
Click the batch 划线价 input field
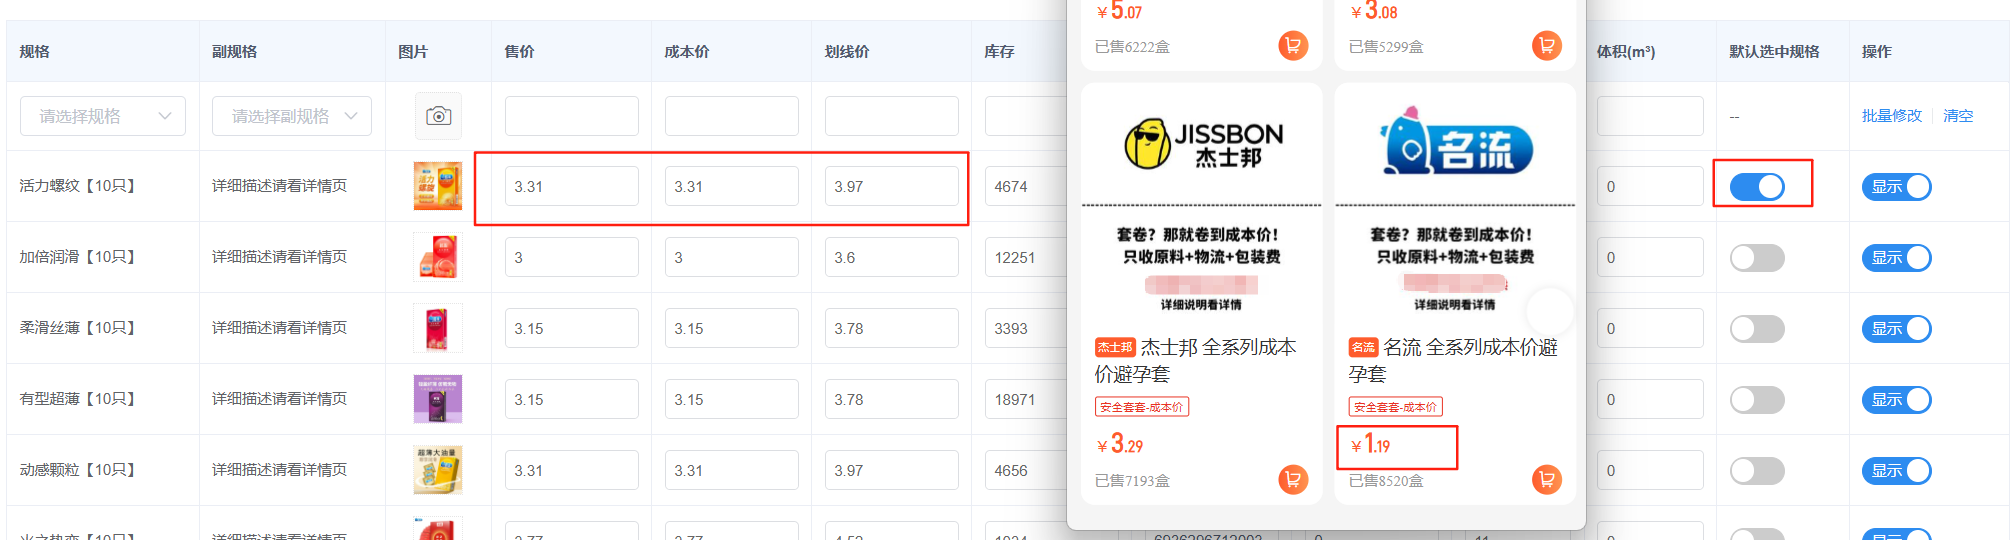coord(892,116)
